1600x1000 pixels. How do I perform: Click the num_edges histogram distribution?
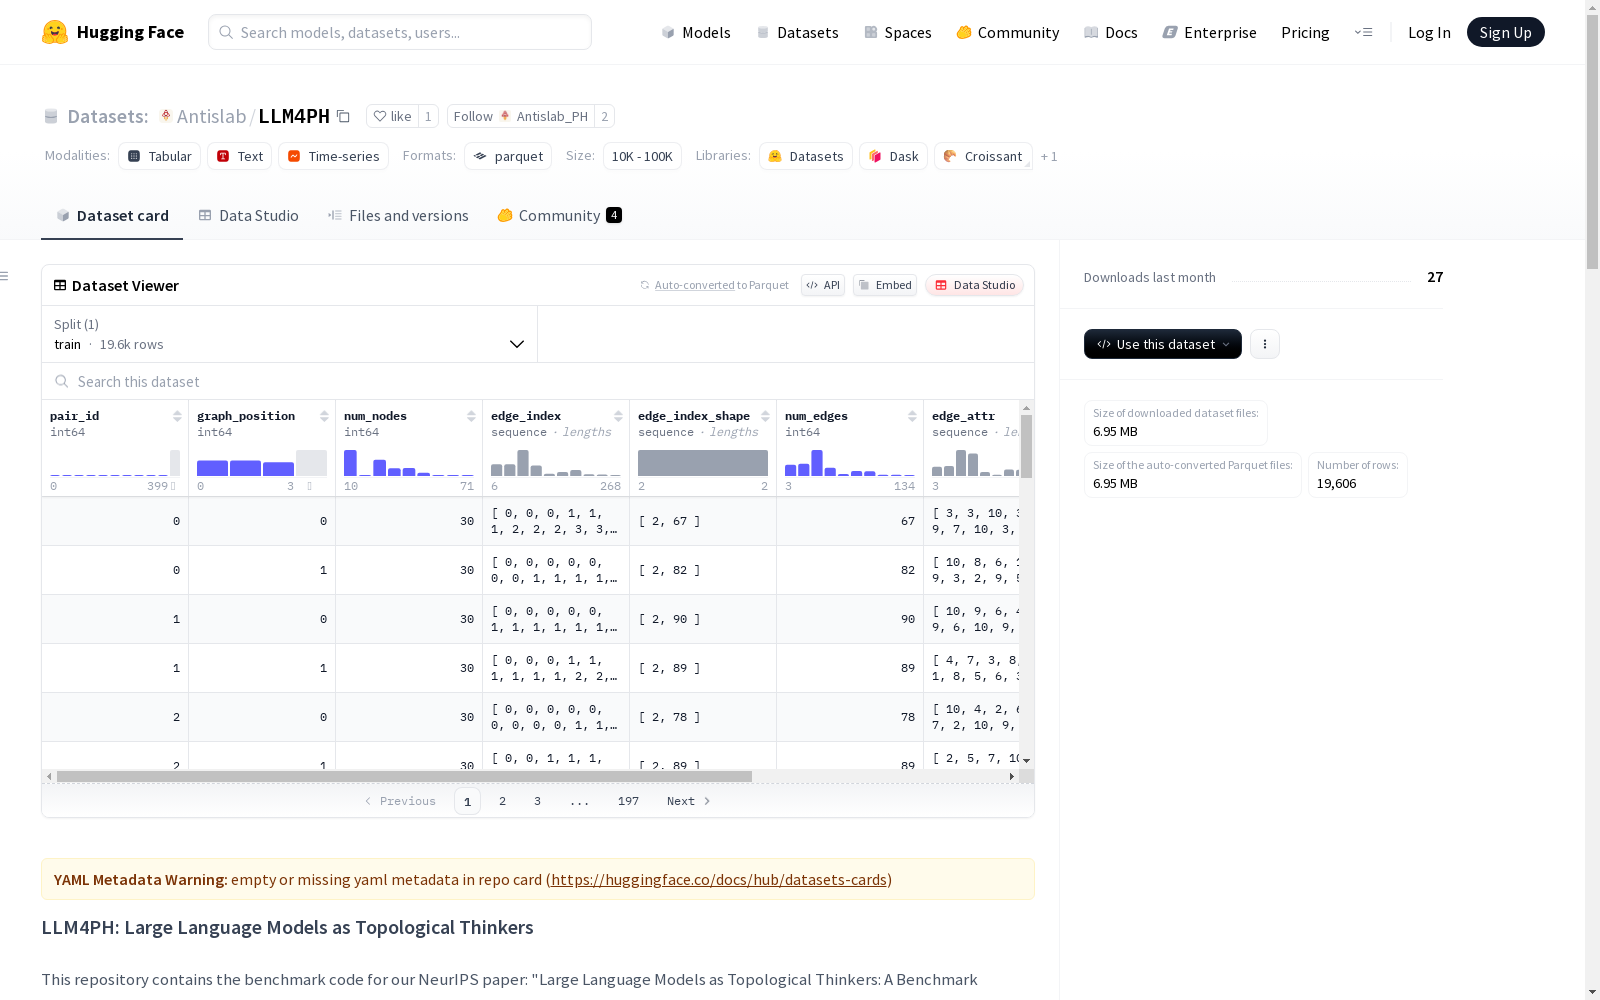click(850, 463)
